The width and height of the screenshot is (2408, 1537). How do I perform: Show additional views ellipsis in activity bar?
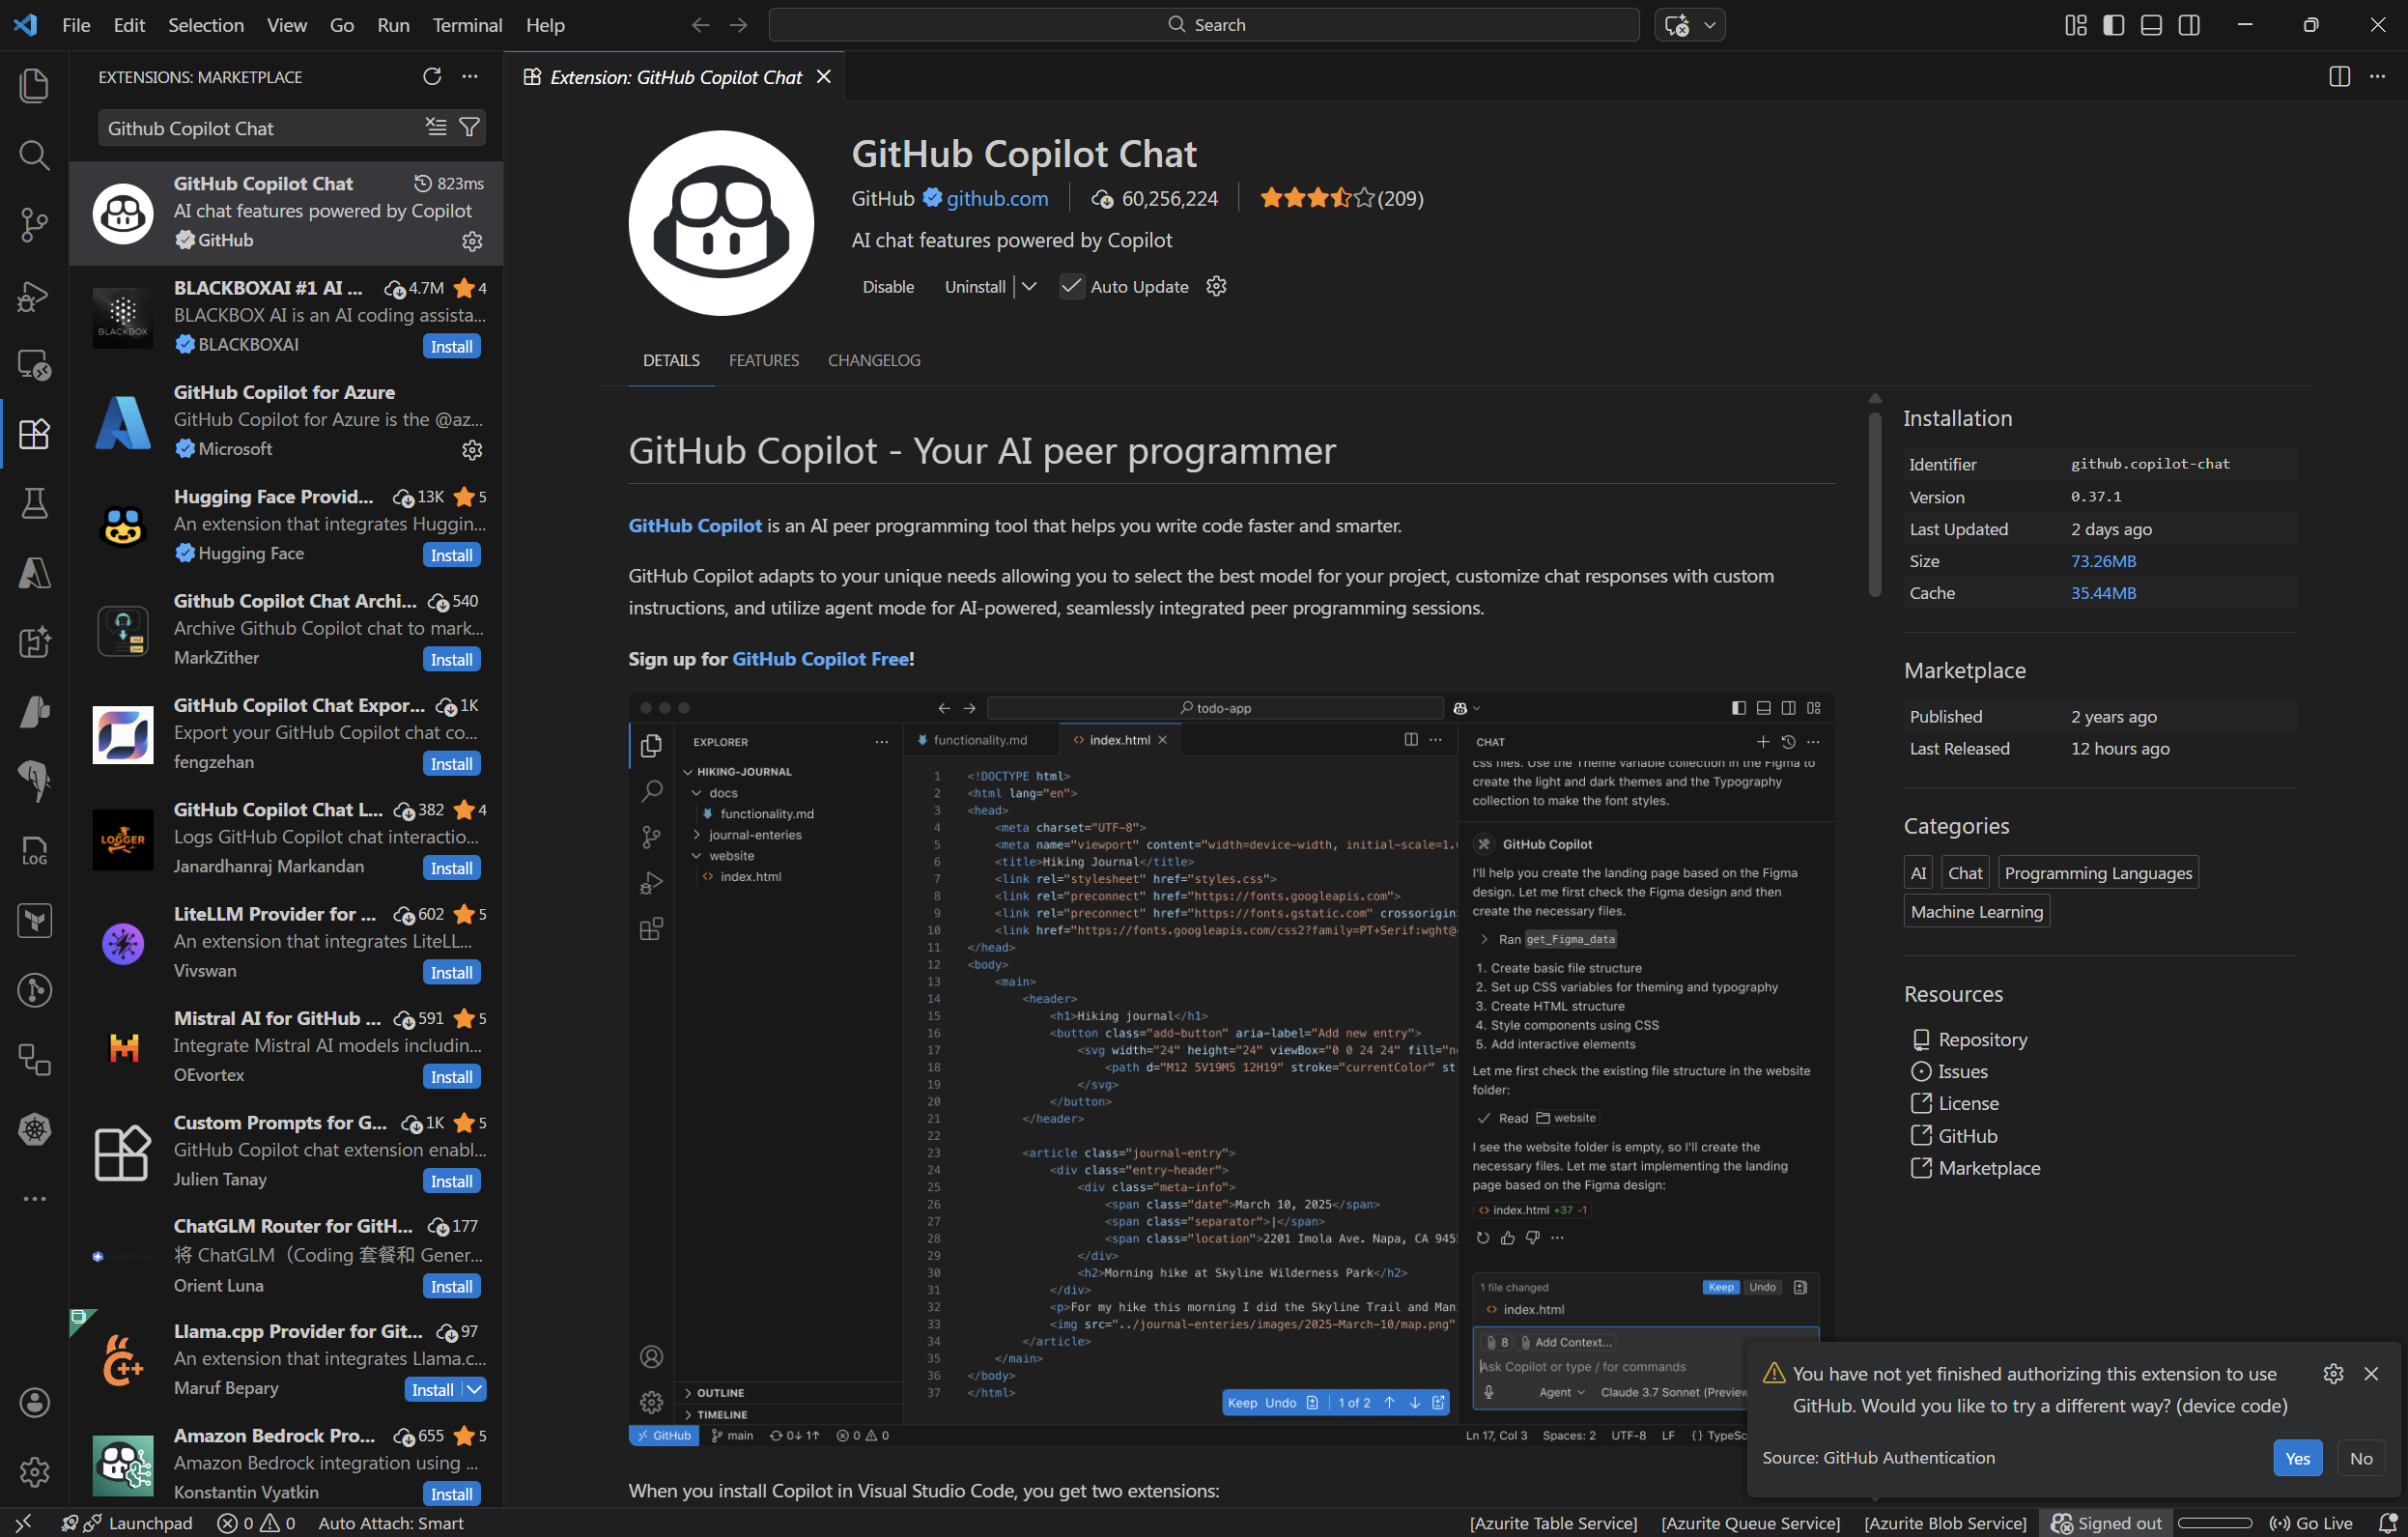[x=34, y=1198]
